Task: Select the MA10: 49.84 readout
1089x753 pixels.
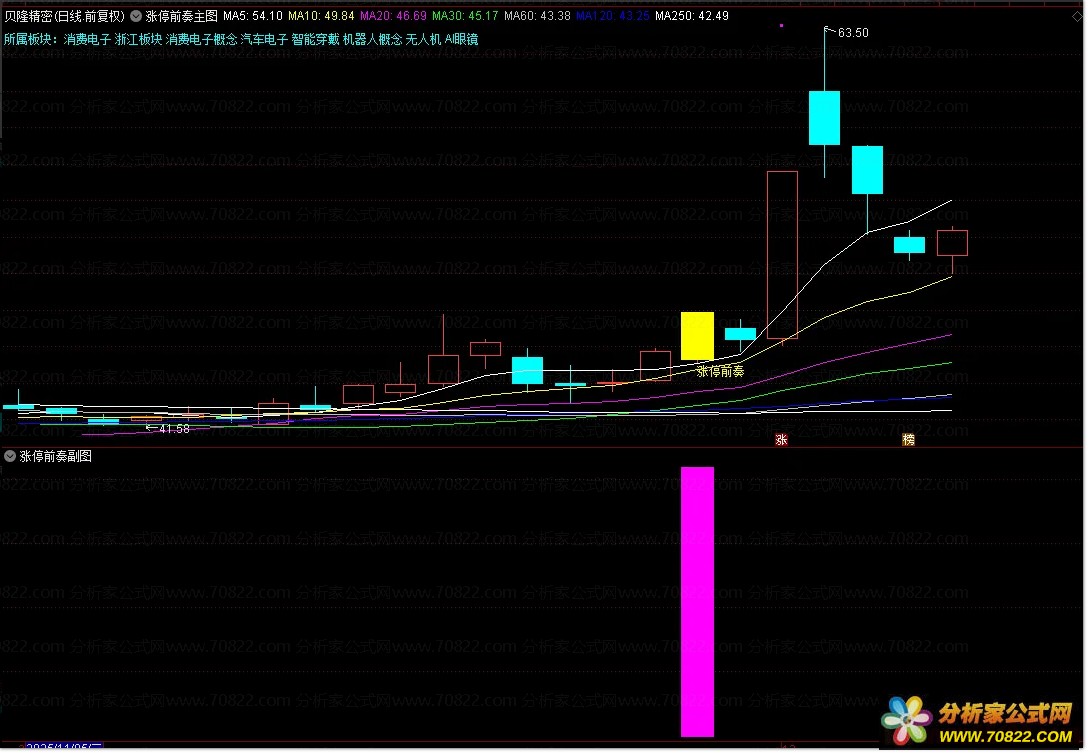Action: pos(322,16)
